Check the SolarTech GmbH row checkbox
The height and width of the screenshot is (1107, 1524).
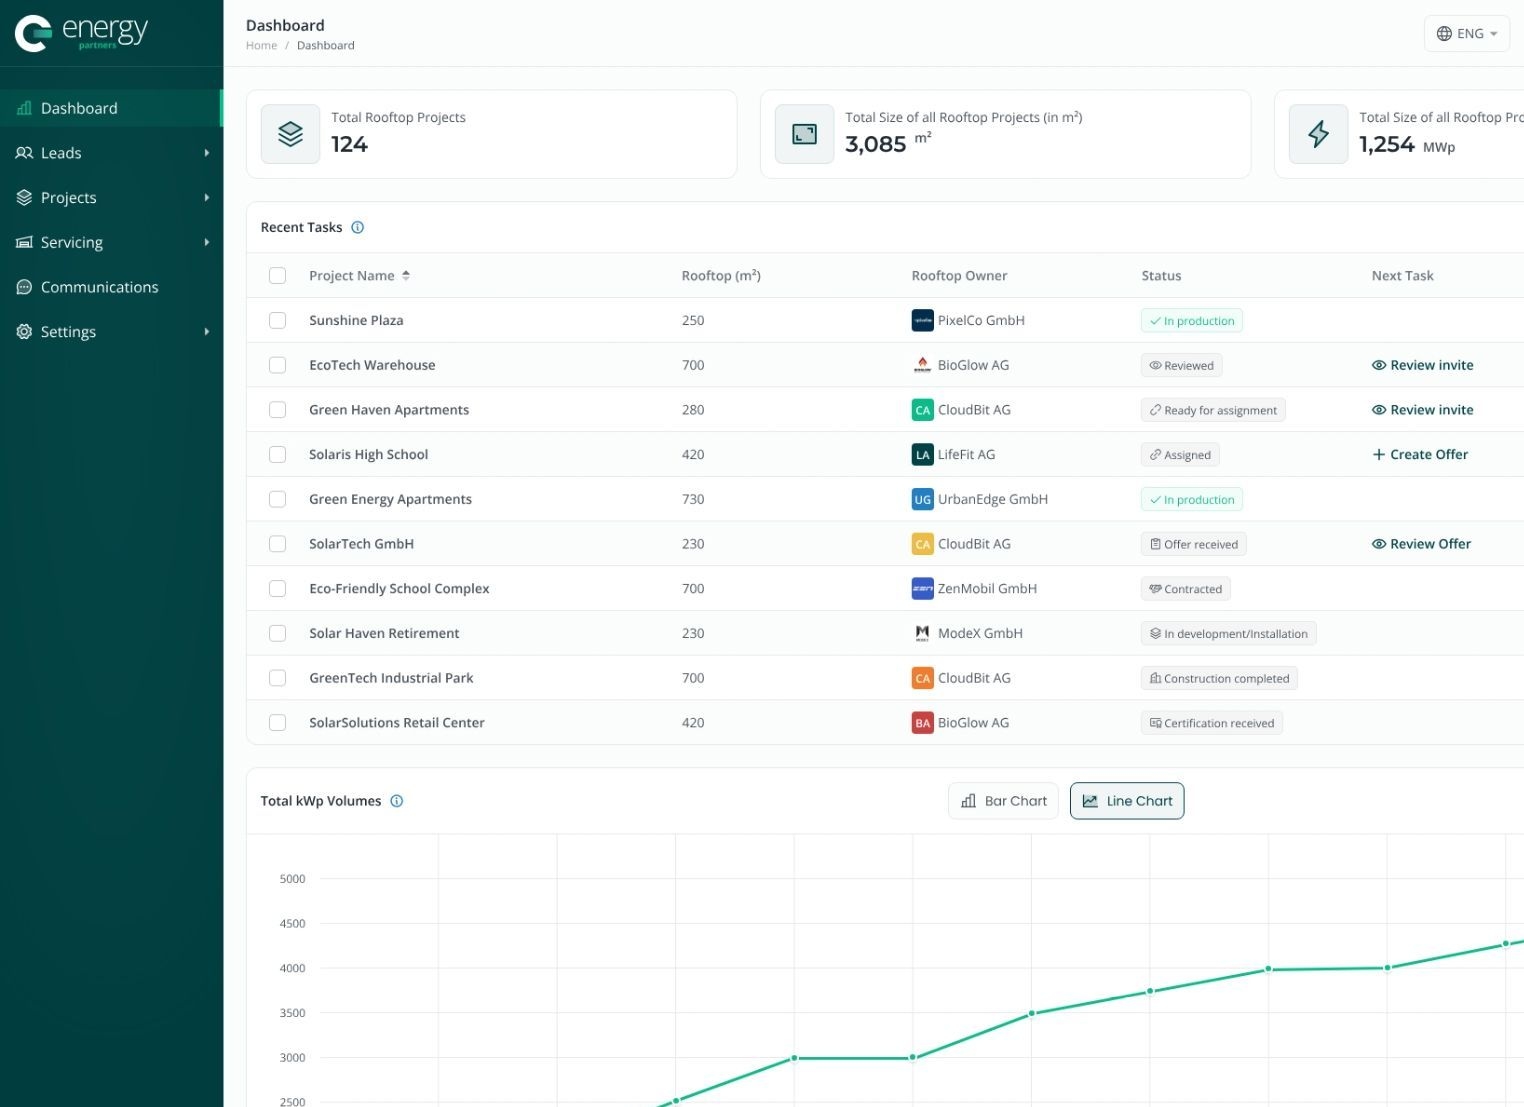point(278,544)
